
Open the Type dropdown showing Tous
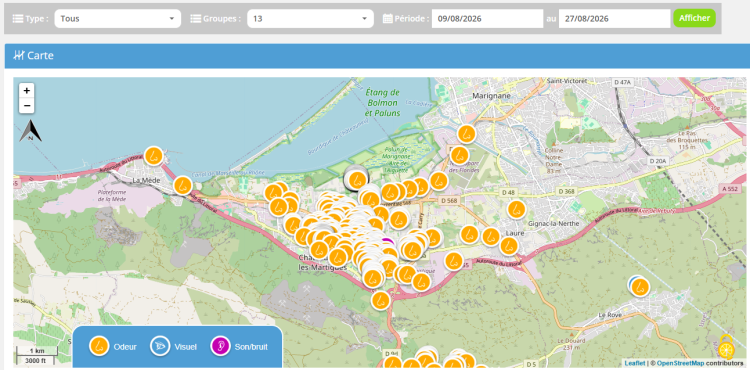pos(118,19)
